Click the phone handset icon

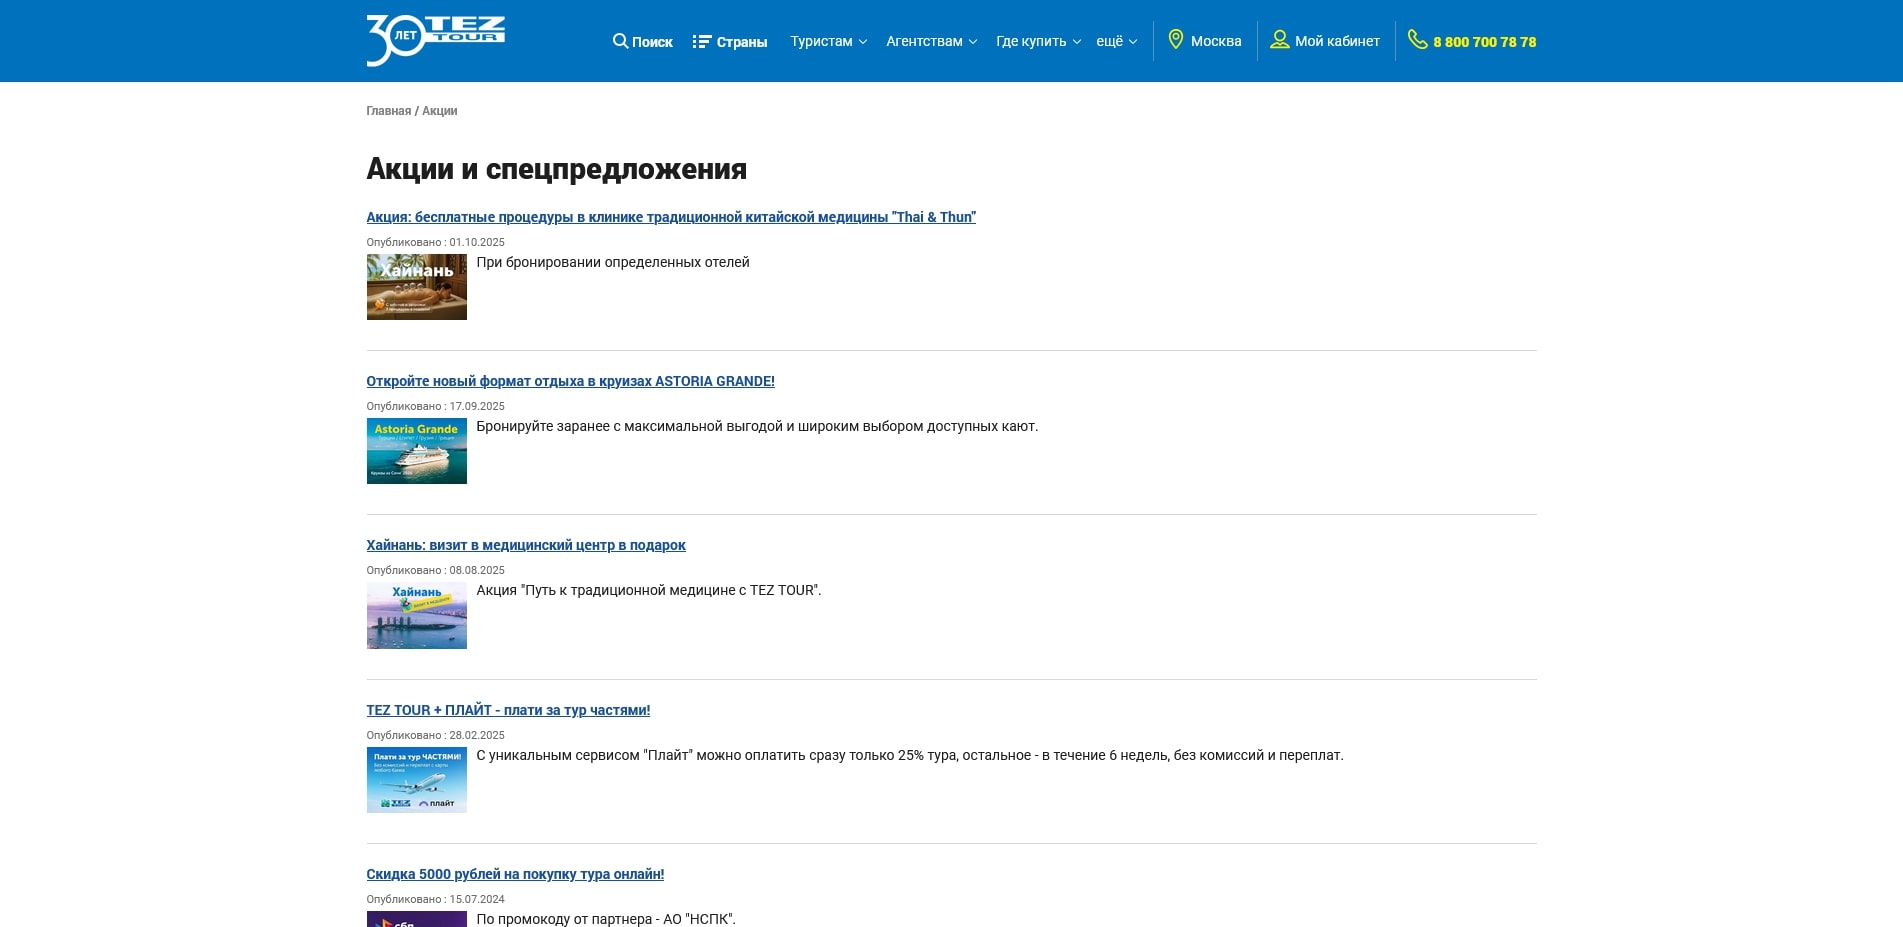(x=1417, y=40)
